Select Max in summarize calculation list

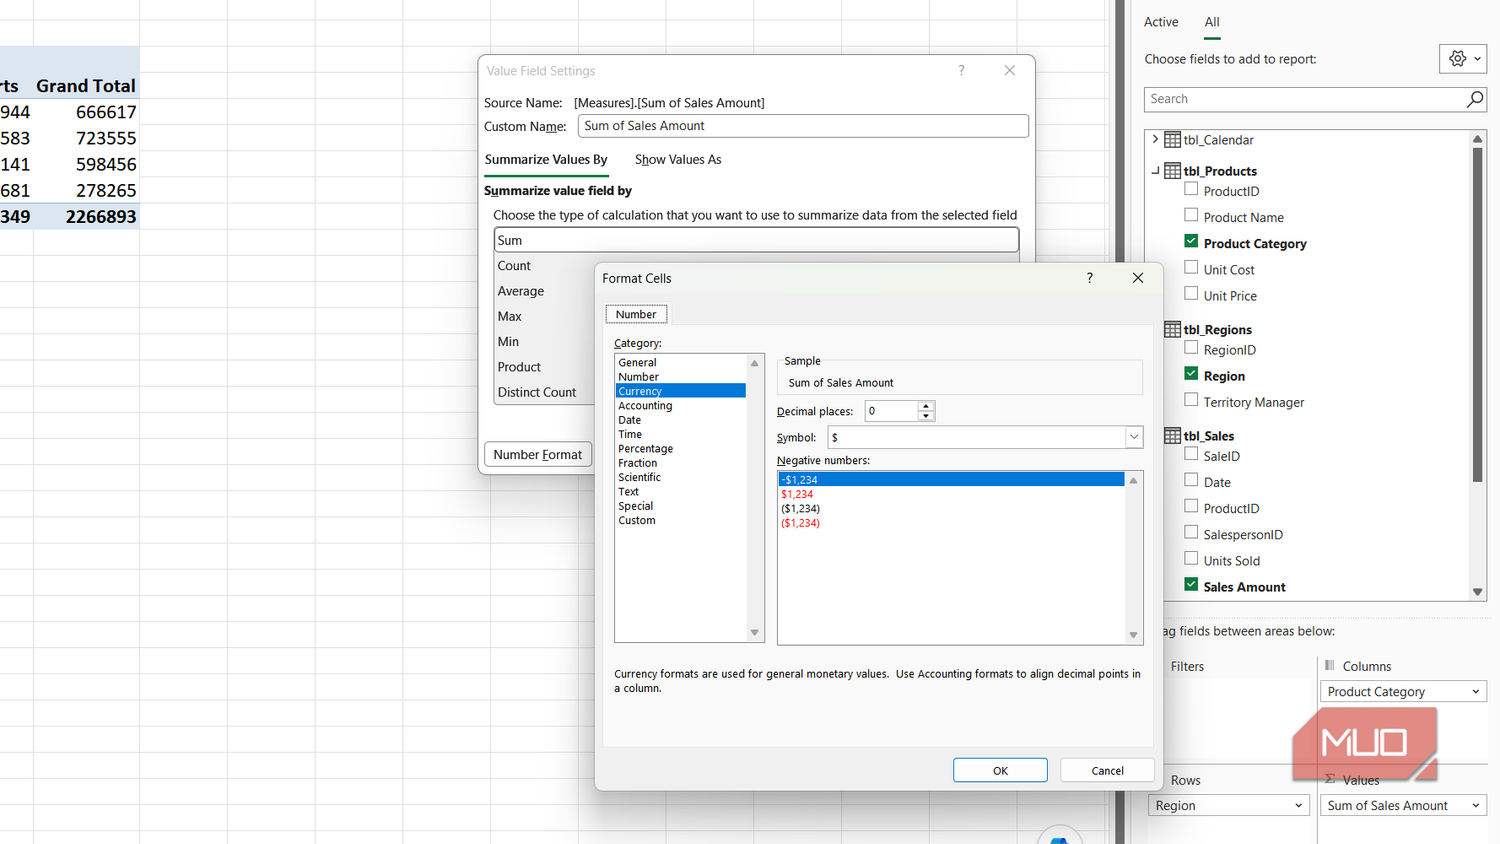click(510, 316)
